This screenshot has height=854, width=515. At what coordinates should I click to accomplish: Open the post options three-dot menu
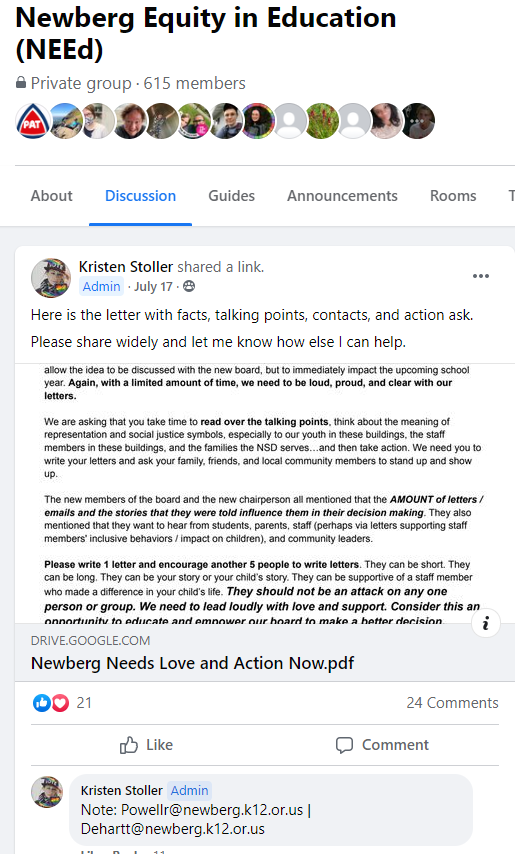[x=480, y=276]
